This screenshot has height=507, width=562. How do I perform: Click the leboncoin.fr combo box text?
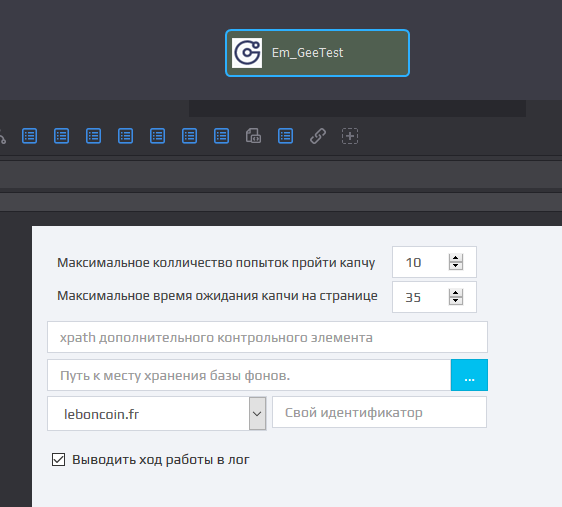[101, 414]
